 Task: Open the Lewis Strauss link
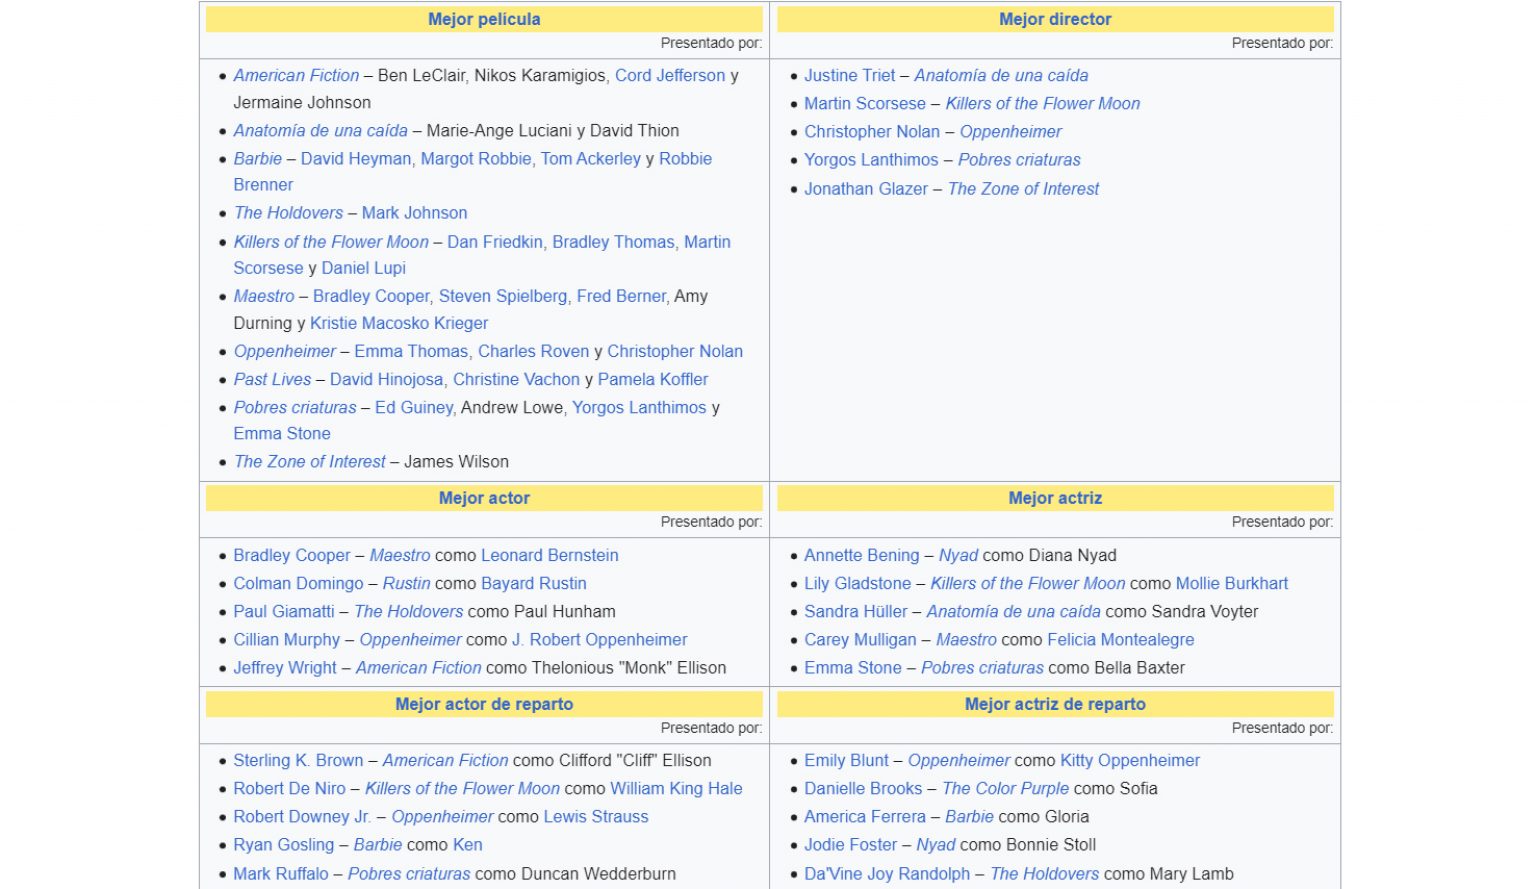[596, 816]
